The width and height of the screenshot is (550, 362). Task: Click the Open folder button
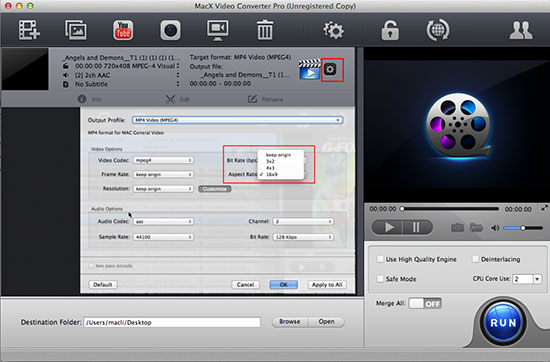326,322
